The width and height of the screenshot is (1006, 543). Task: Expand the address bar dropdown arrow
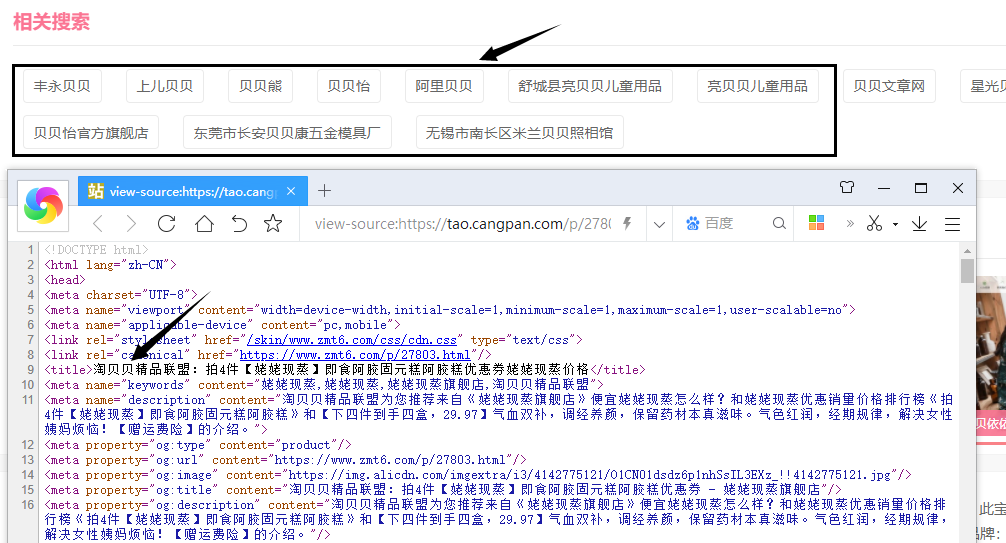coord(659,224)
